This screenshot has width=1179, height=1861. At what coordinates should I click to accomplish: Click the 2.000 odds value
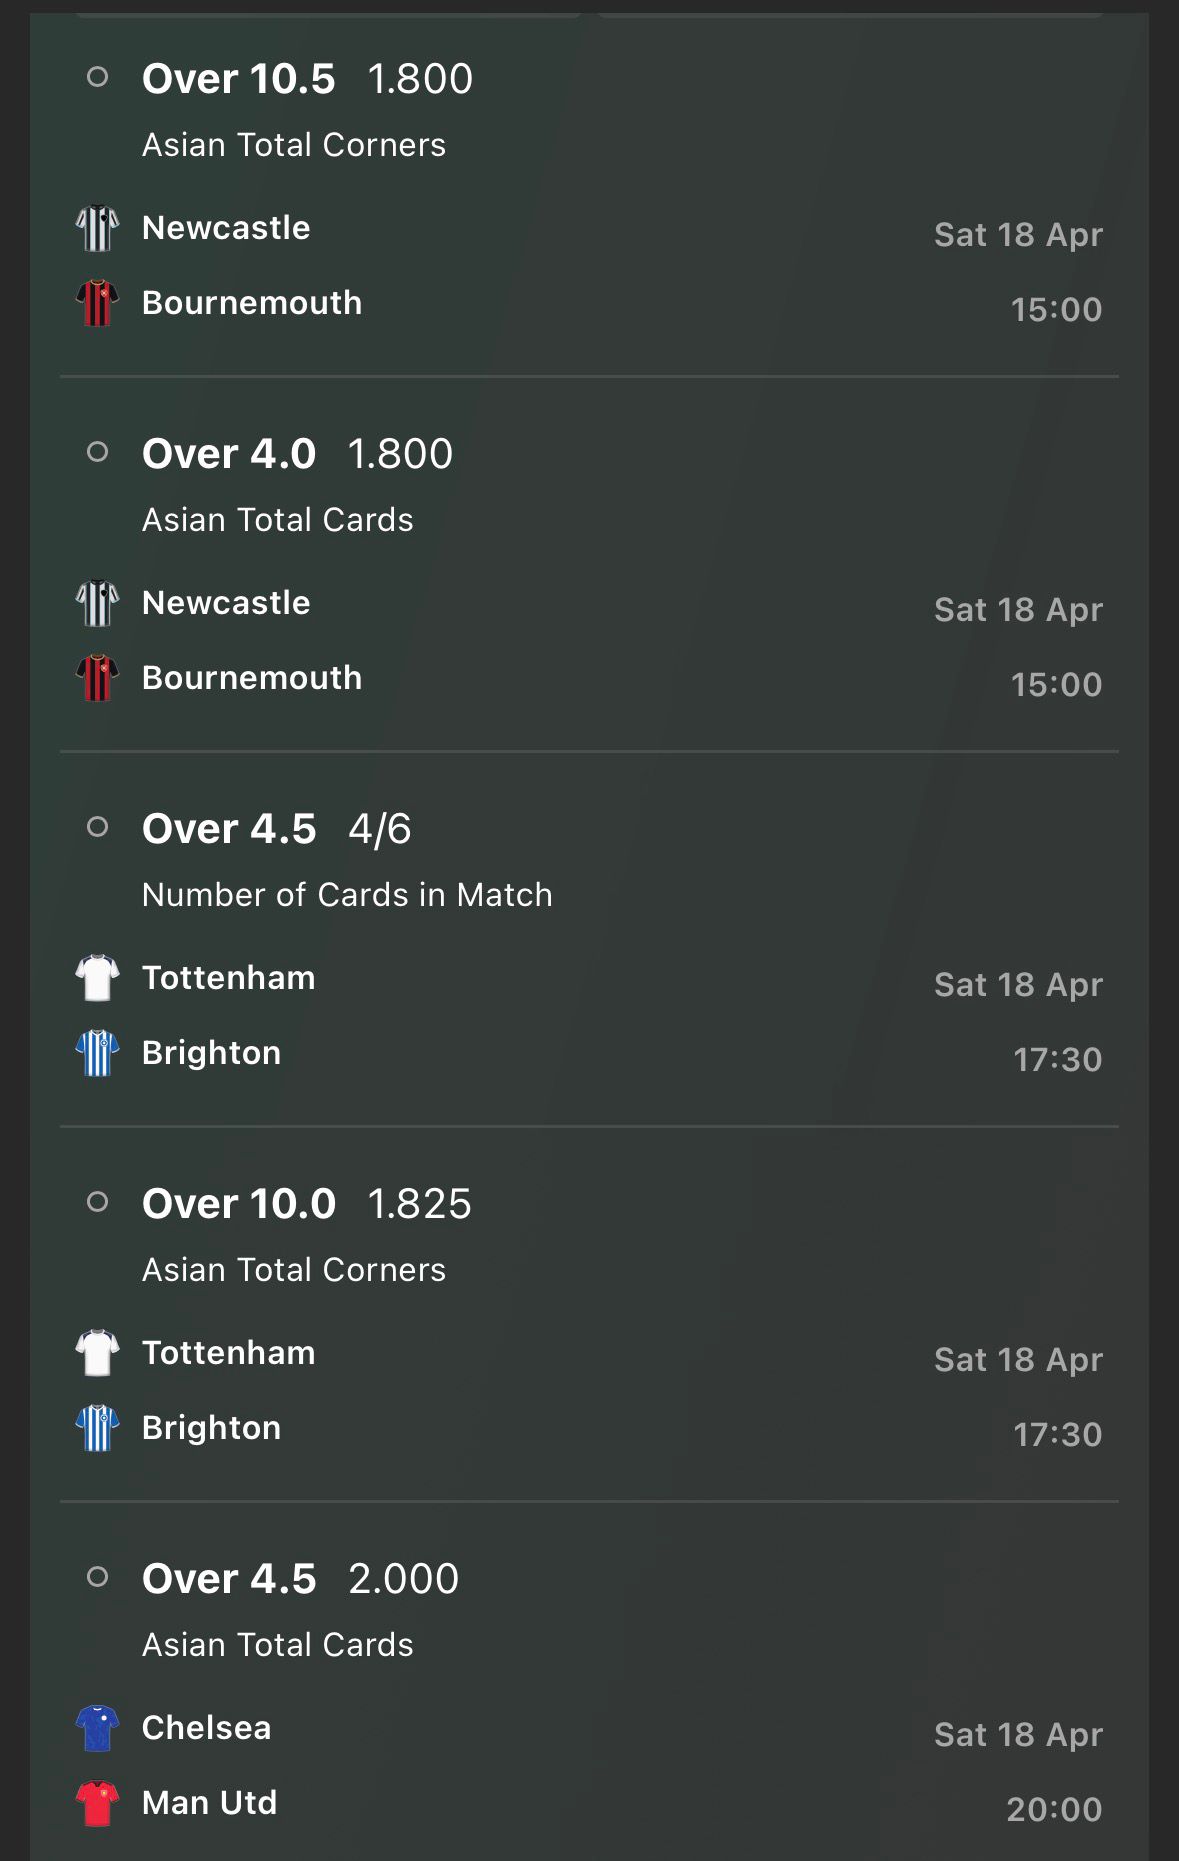(x=403, y=1579)
